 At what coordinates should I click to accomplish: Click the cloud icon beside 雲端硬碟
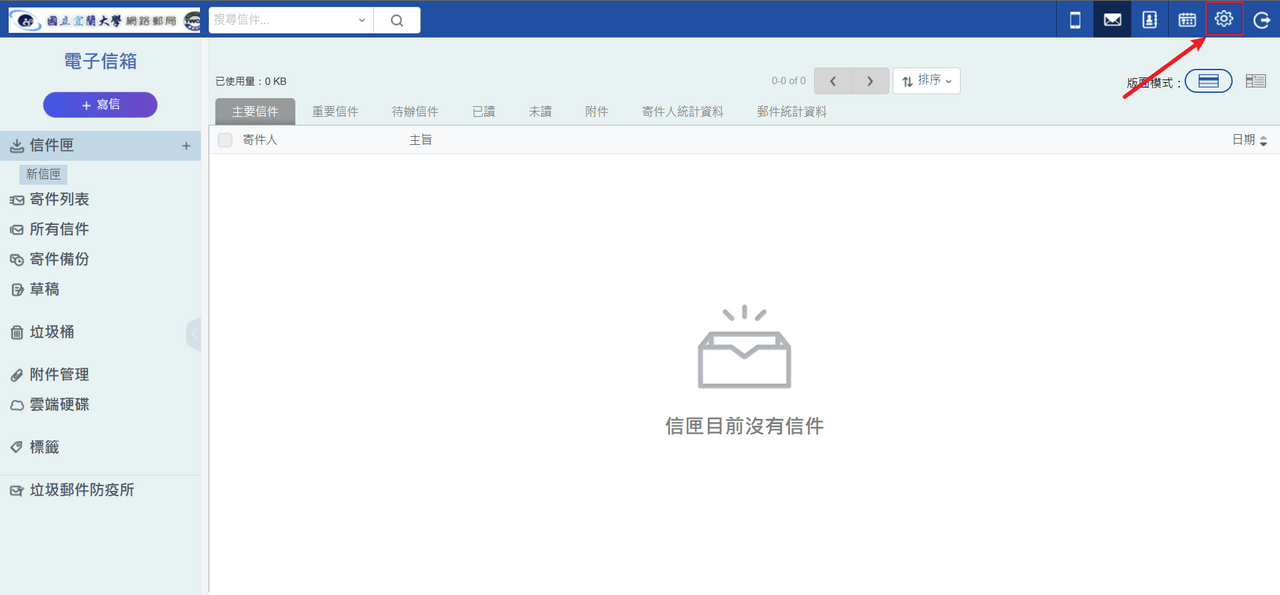[x=17, y=405]
